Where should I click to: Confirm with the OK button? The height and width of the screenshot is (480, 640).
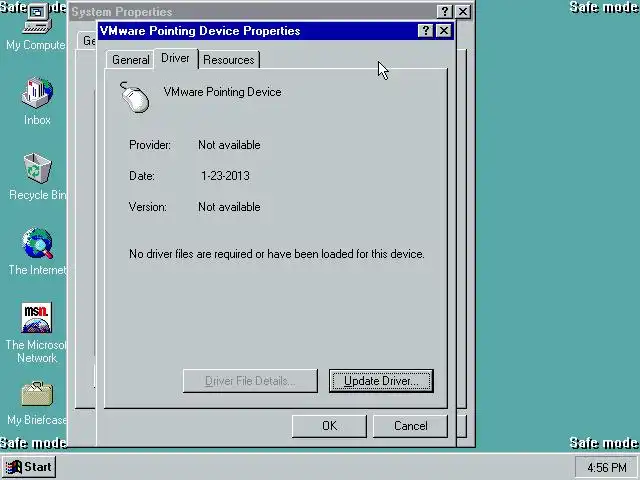coord(329,426)
